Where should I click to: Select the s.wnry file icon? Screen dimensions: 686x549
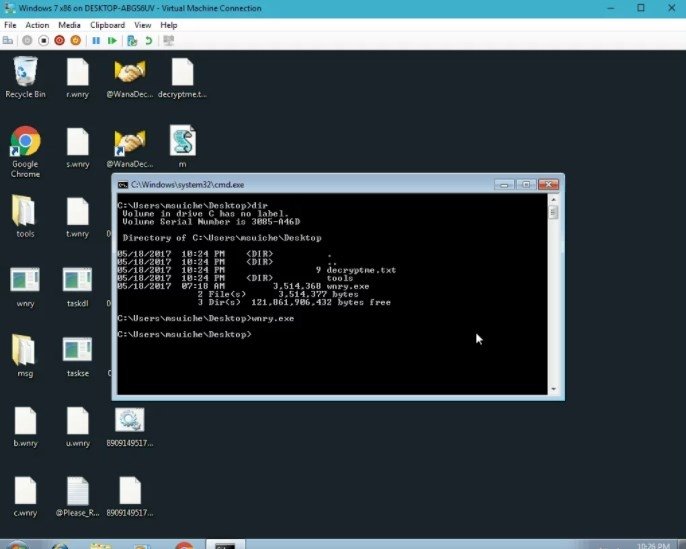click(78, 148)
